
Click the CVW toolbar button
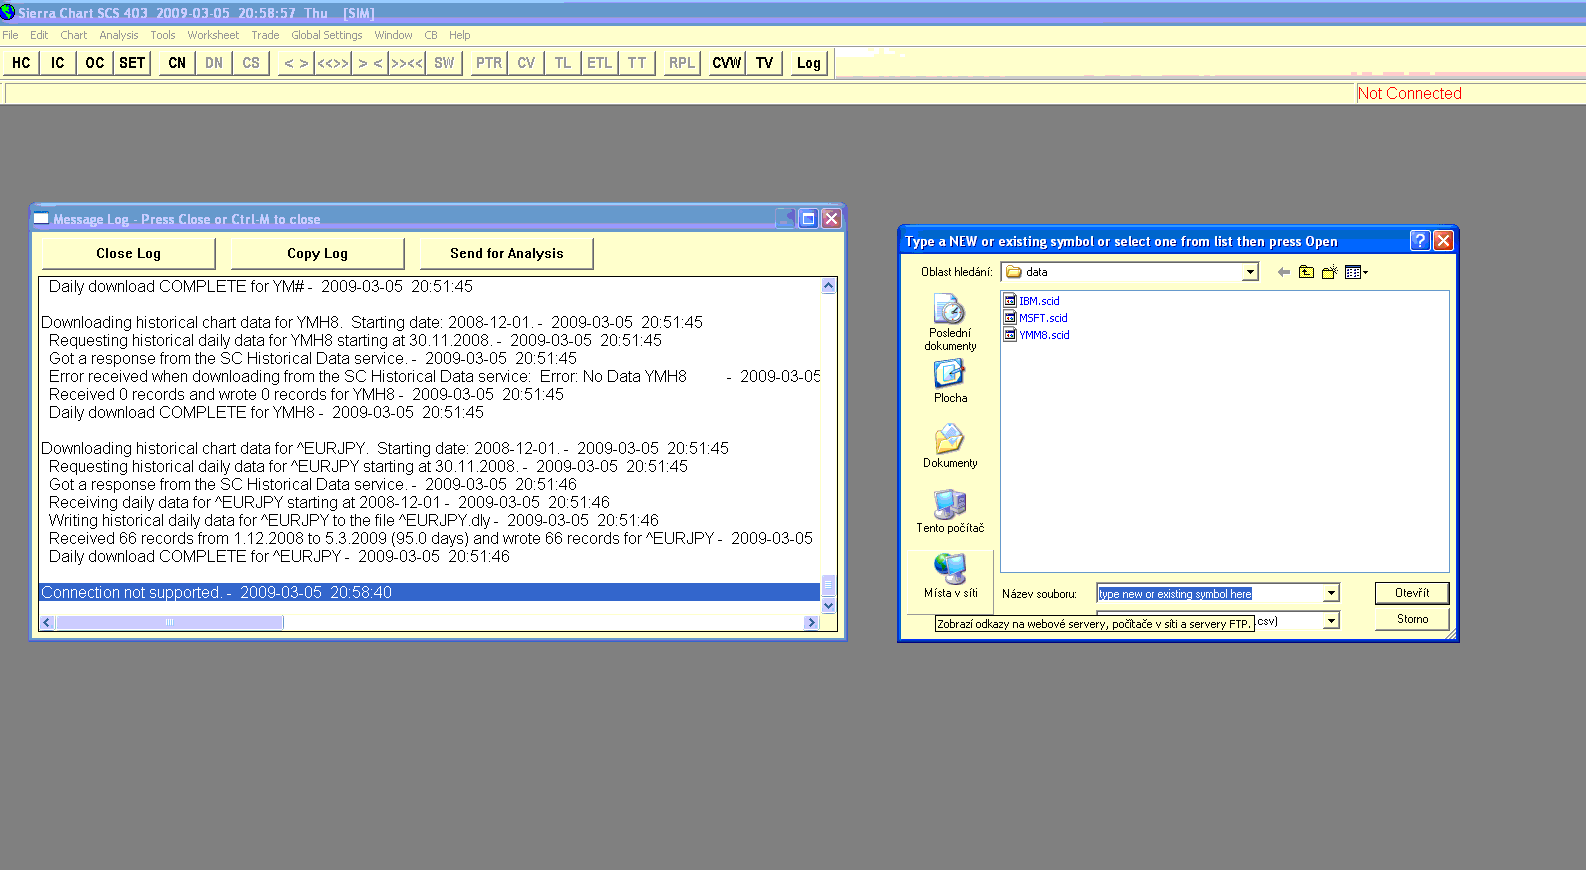point(726,63)
